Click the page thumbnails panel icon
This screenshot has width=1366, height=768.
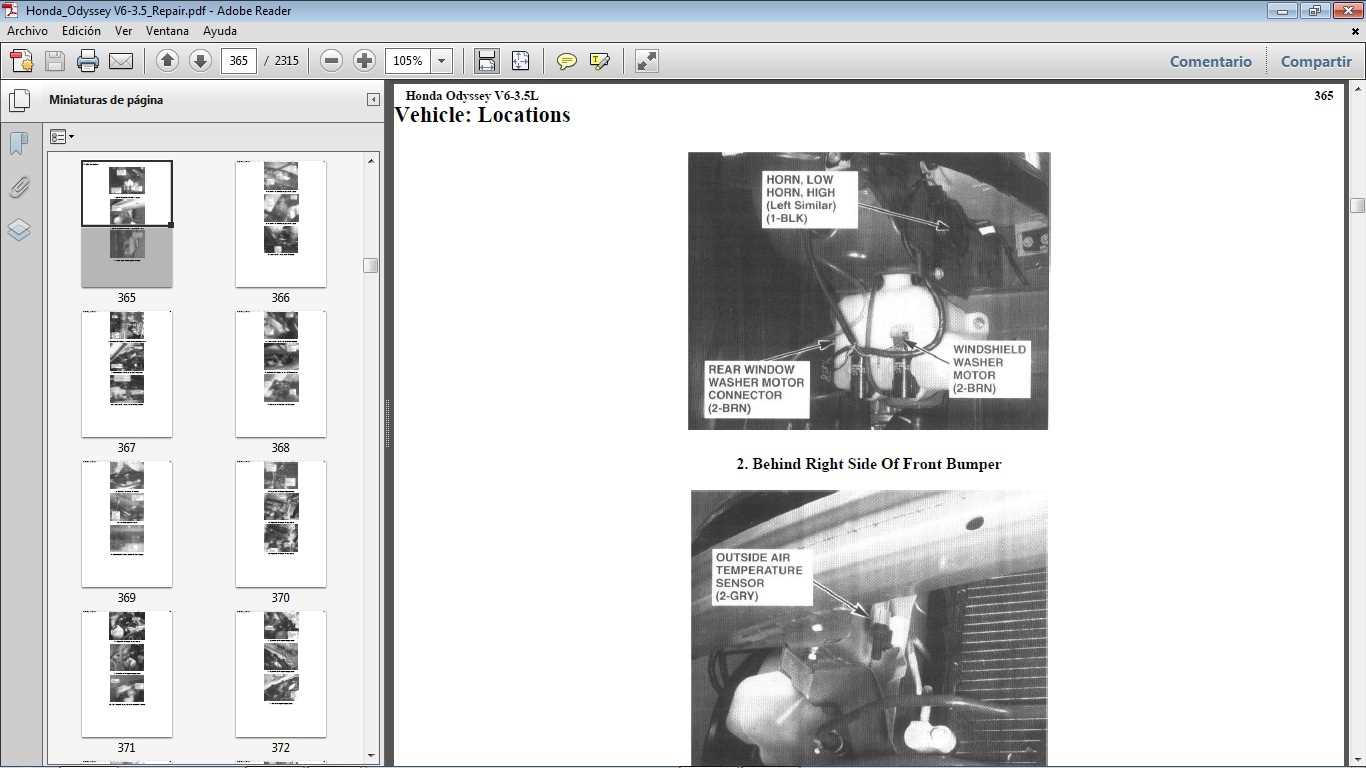point(19,100)
